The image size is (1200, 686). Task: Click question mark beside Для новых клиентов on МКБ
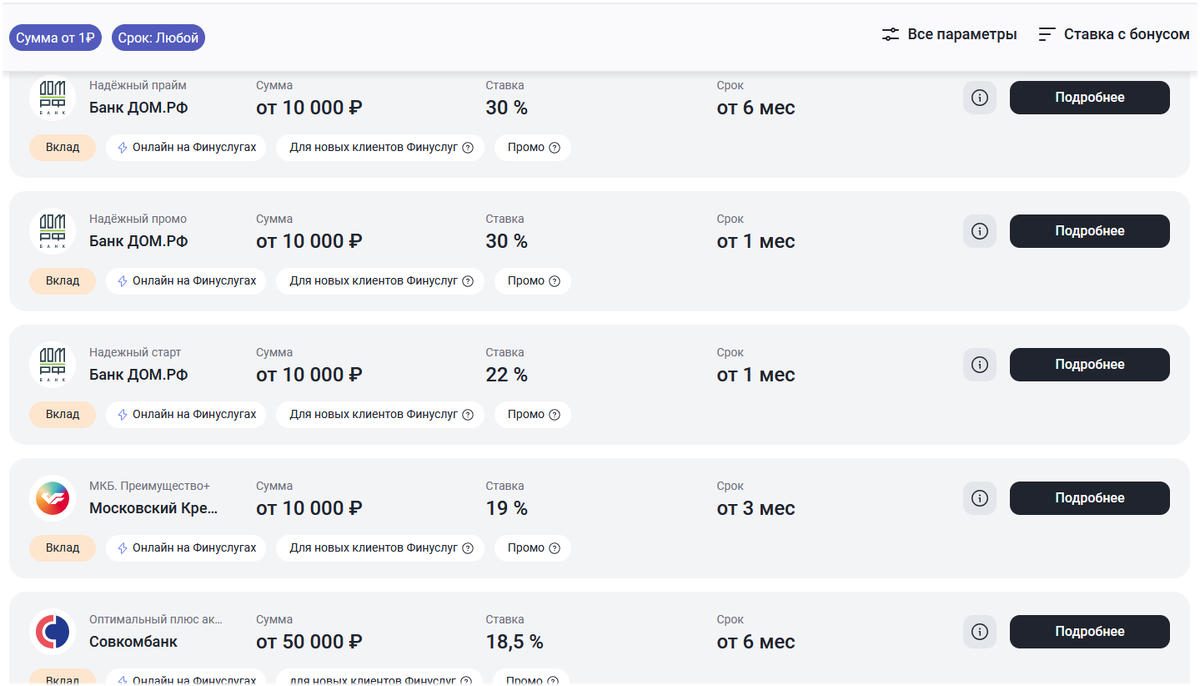click(467, 548)
